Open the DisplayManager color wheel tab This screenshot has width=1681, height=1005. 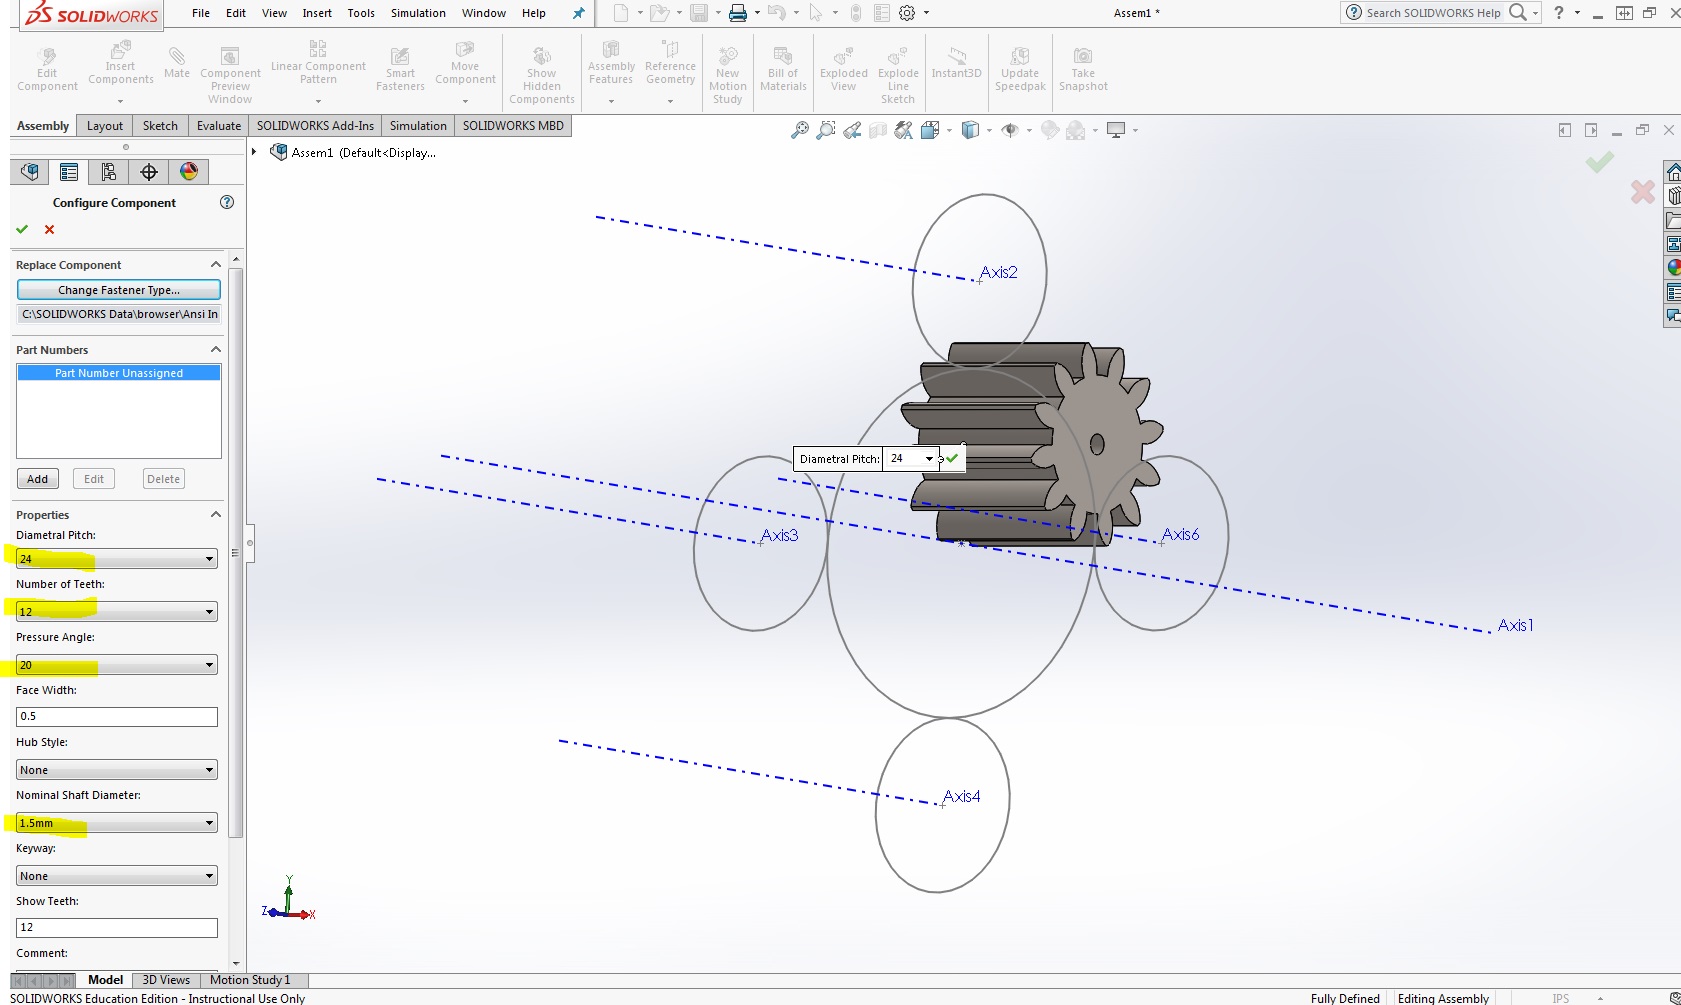tap(188, 172)
